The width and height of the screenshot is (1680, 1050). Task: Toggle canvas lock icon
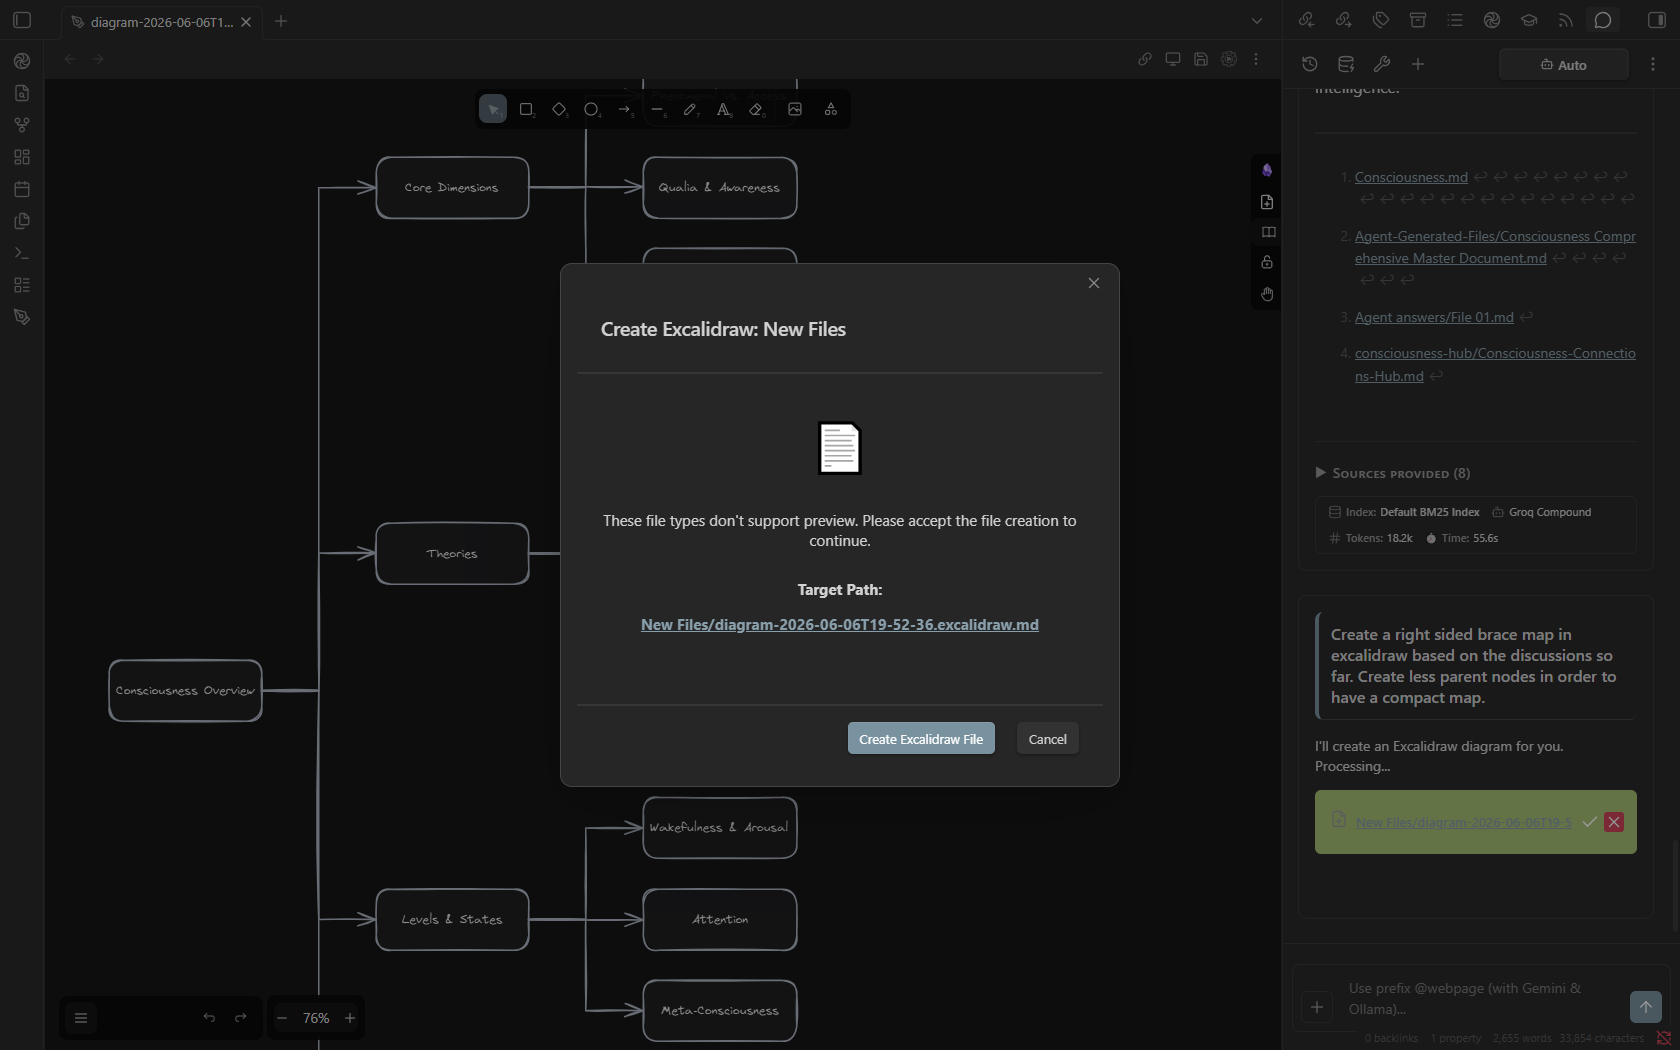point(1267,262)
